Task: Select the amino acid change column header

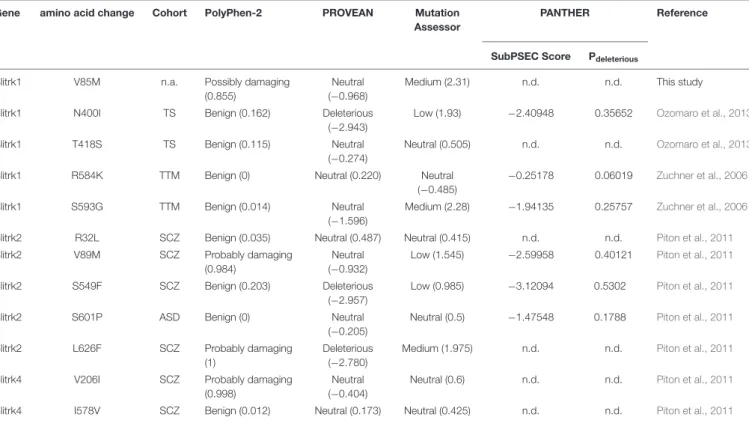Action: (x=87, y=13)
